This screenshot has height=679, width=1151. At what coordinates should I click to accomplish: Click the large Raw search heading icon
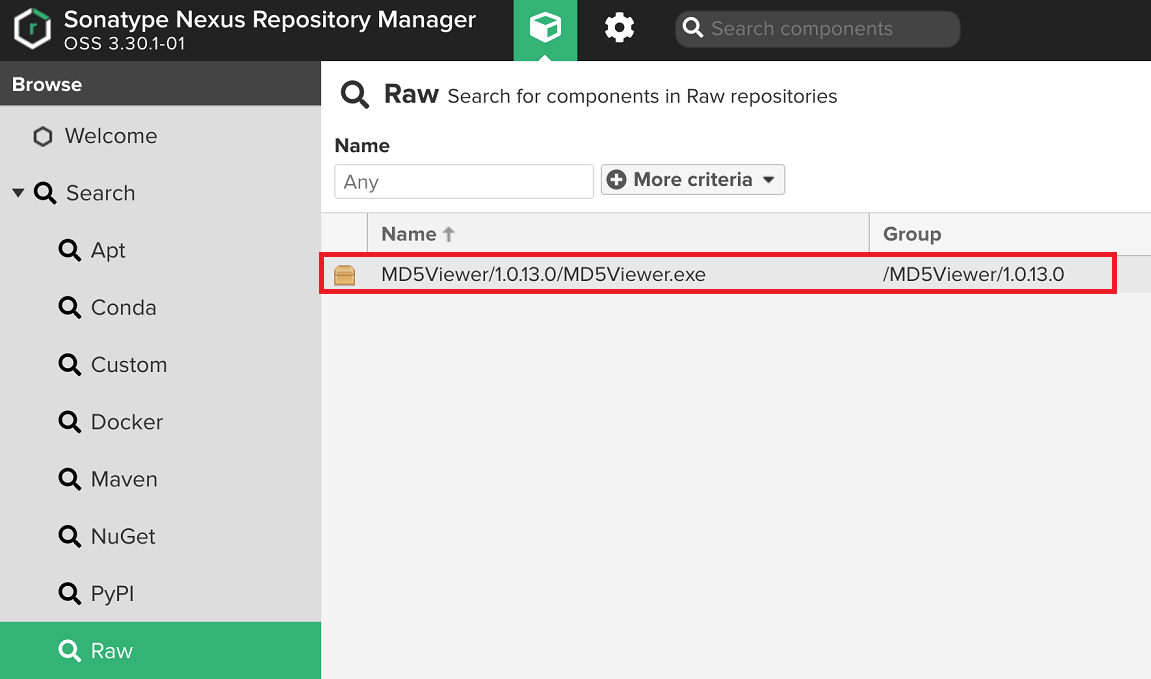tap(355, 95)
